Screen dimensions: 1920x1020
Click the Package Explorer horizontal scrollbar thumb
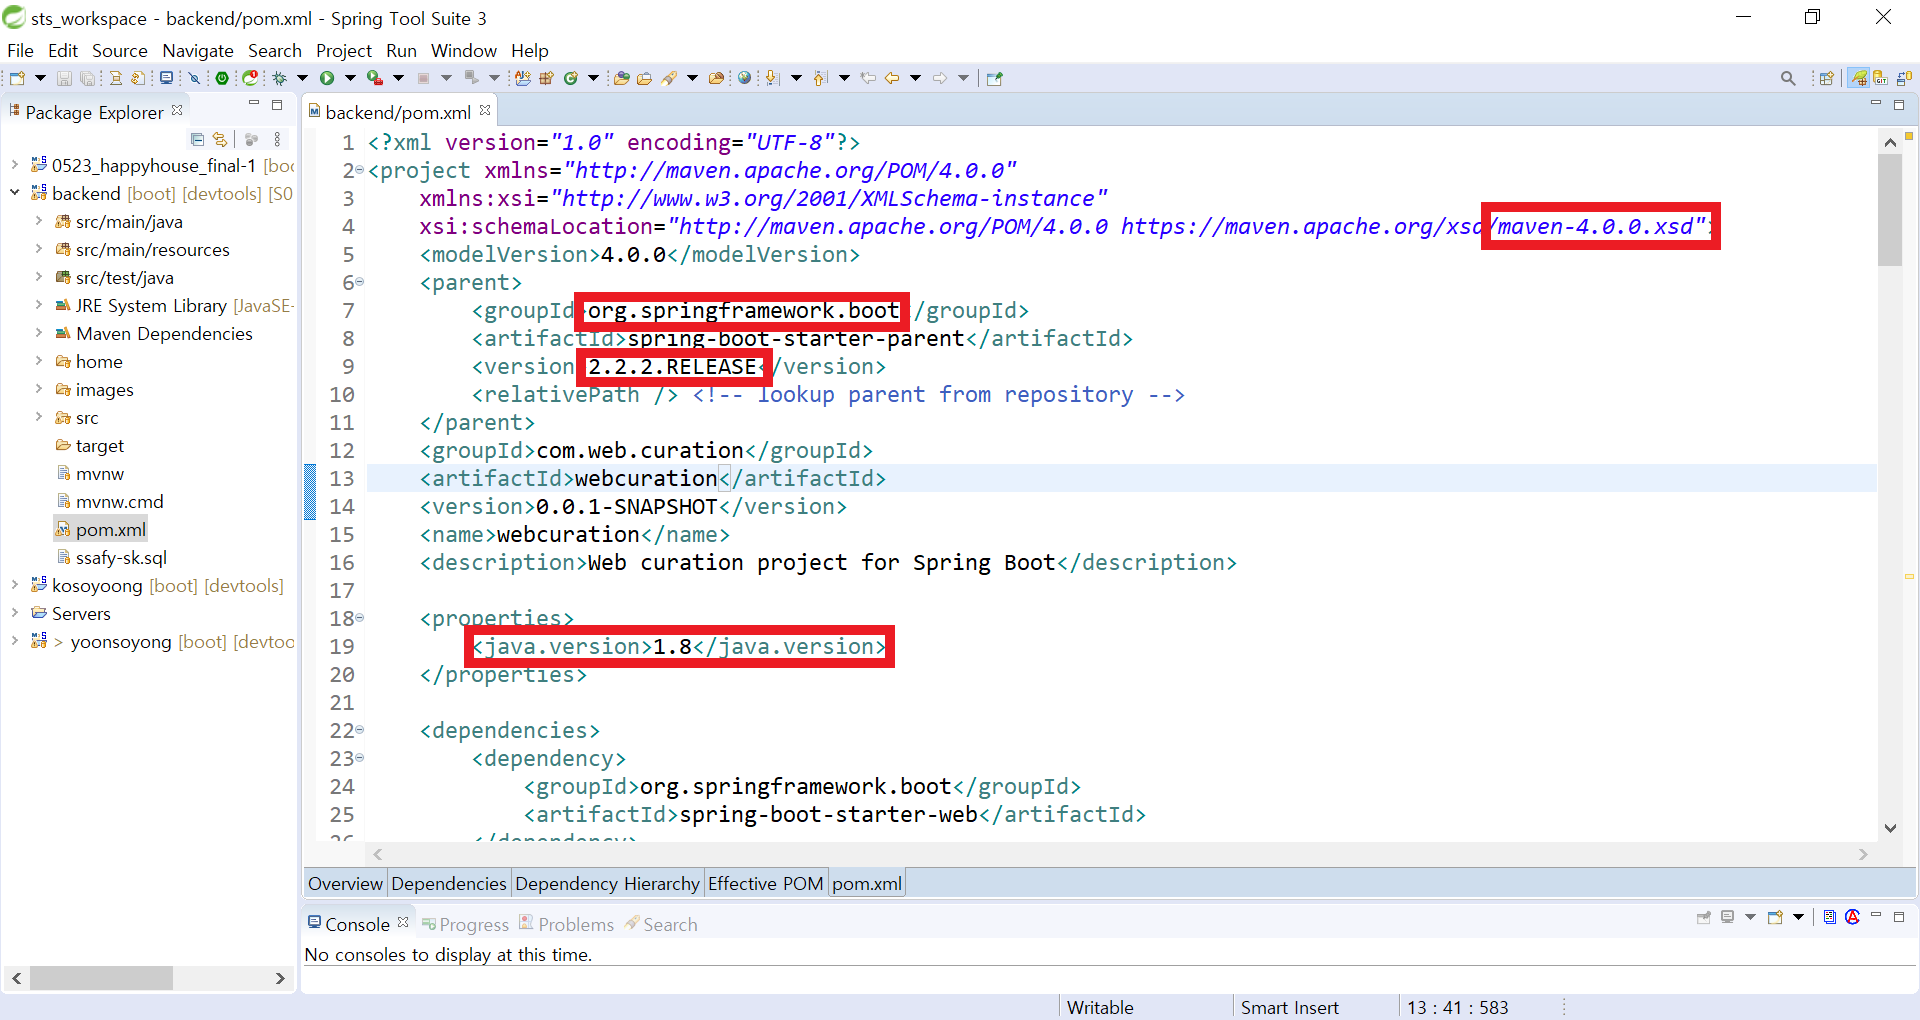click(x=101, y=978)
